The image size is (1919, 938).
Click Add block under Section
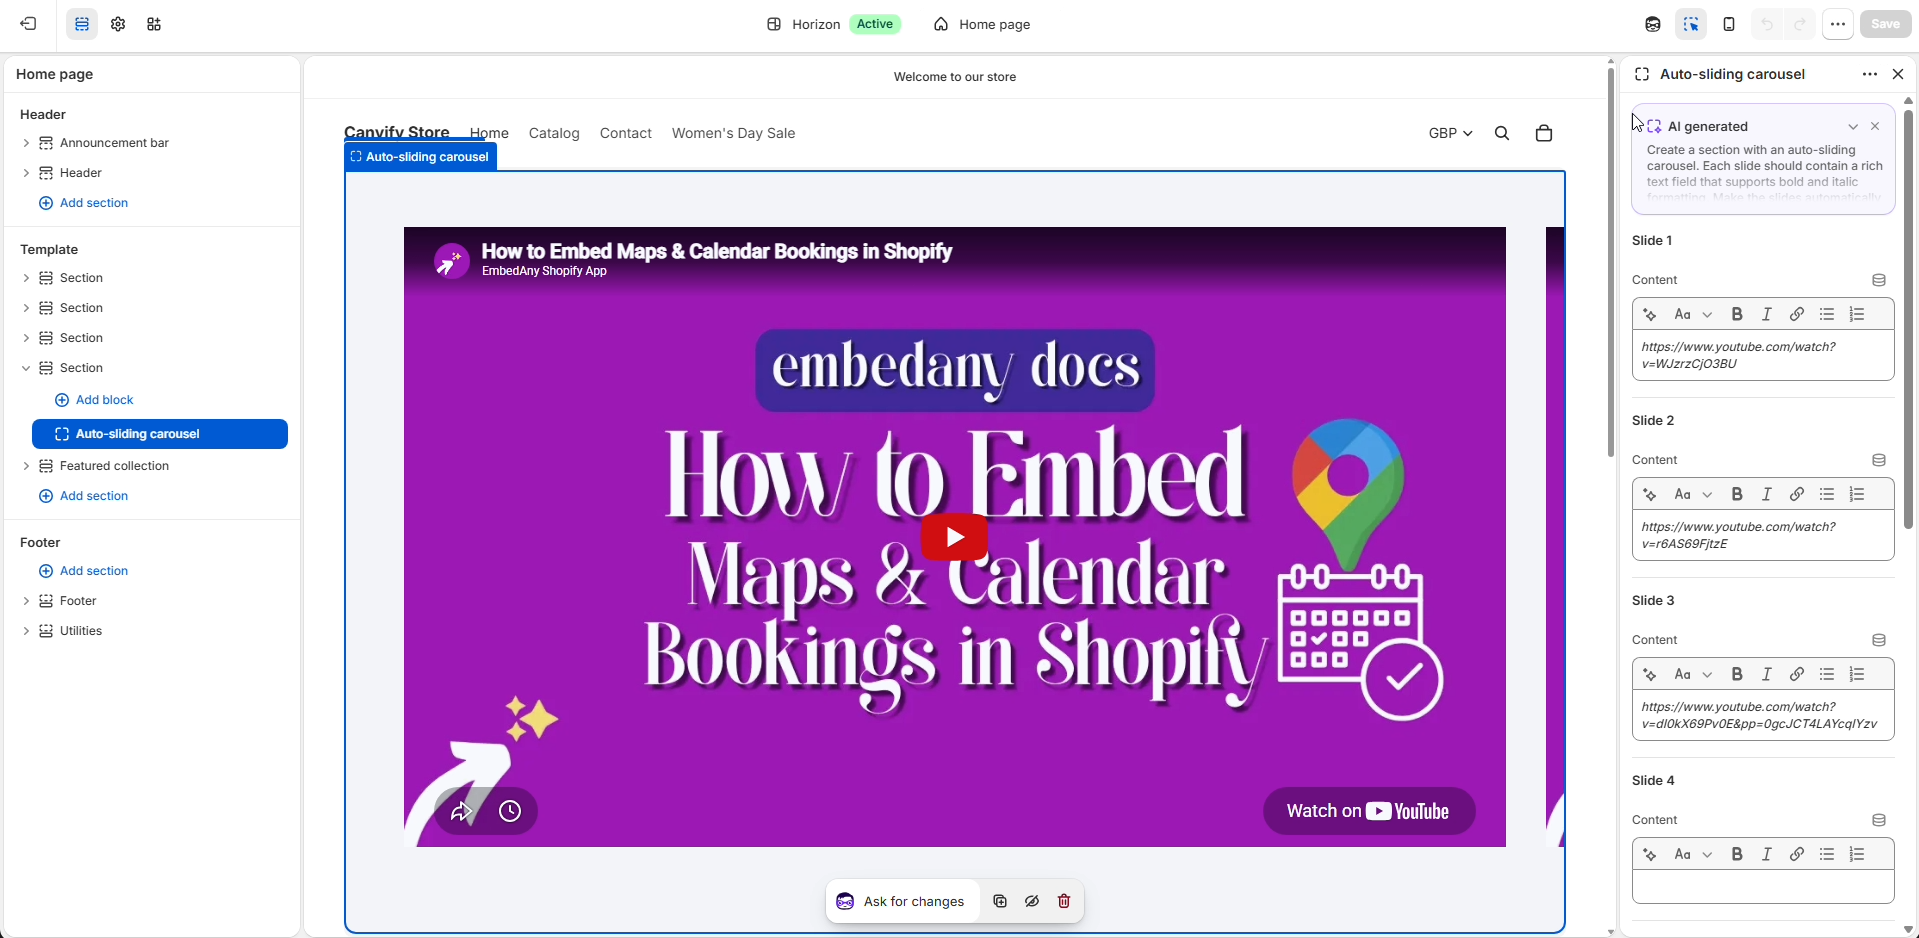point(94,400)
